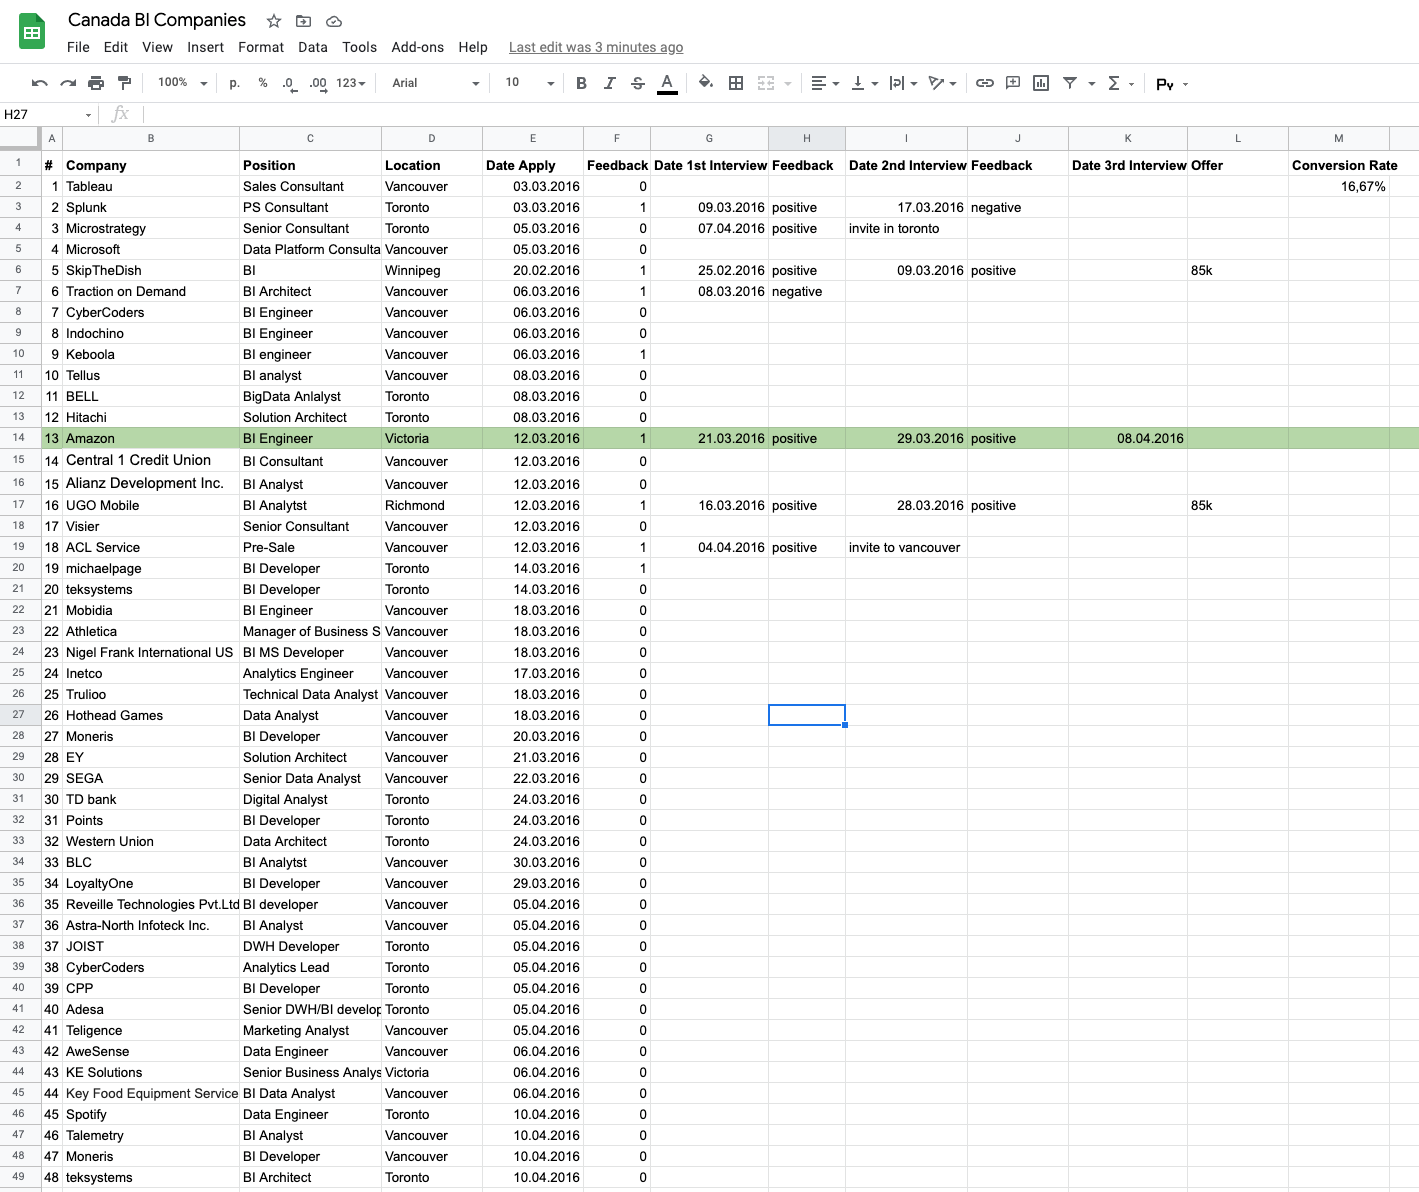The height and width of the screenshot is (1192, 1419).
Task: Select the Paint format tool
Action: point(124,83)
